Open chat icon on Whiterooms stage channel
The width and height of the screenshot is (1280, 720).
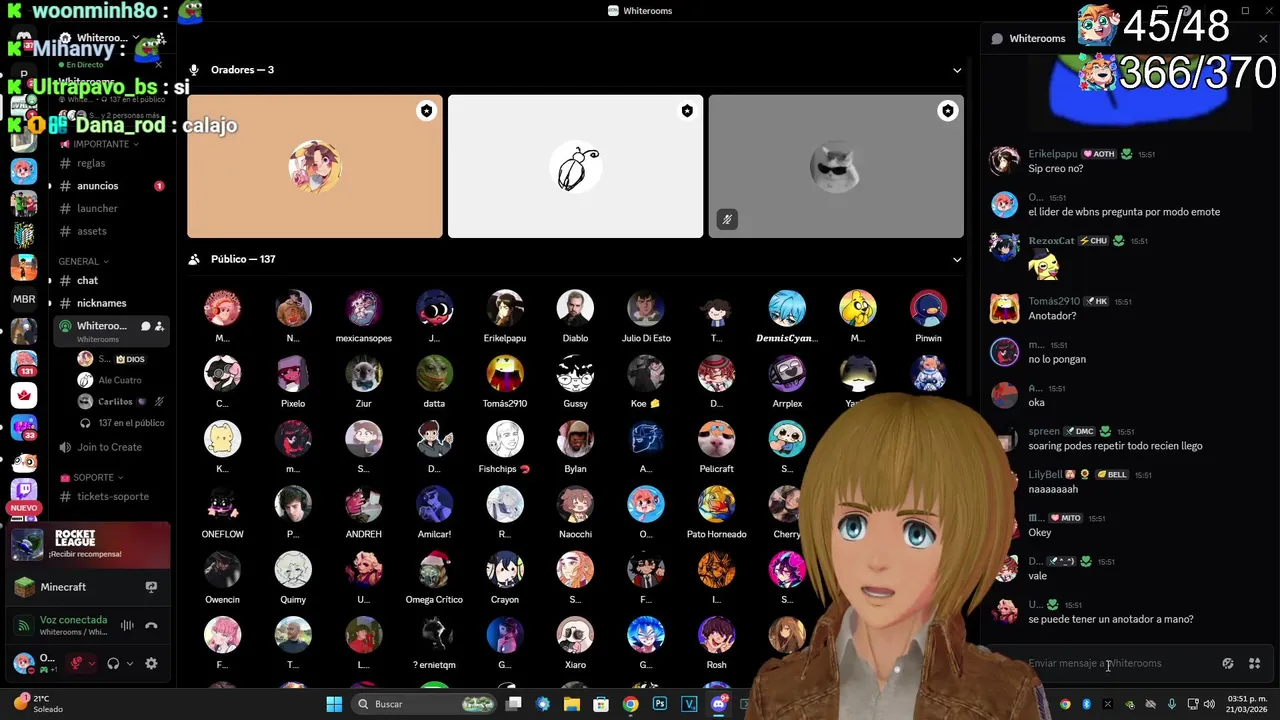[x=145, y=326]
